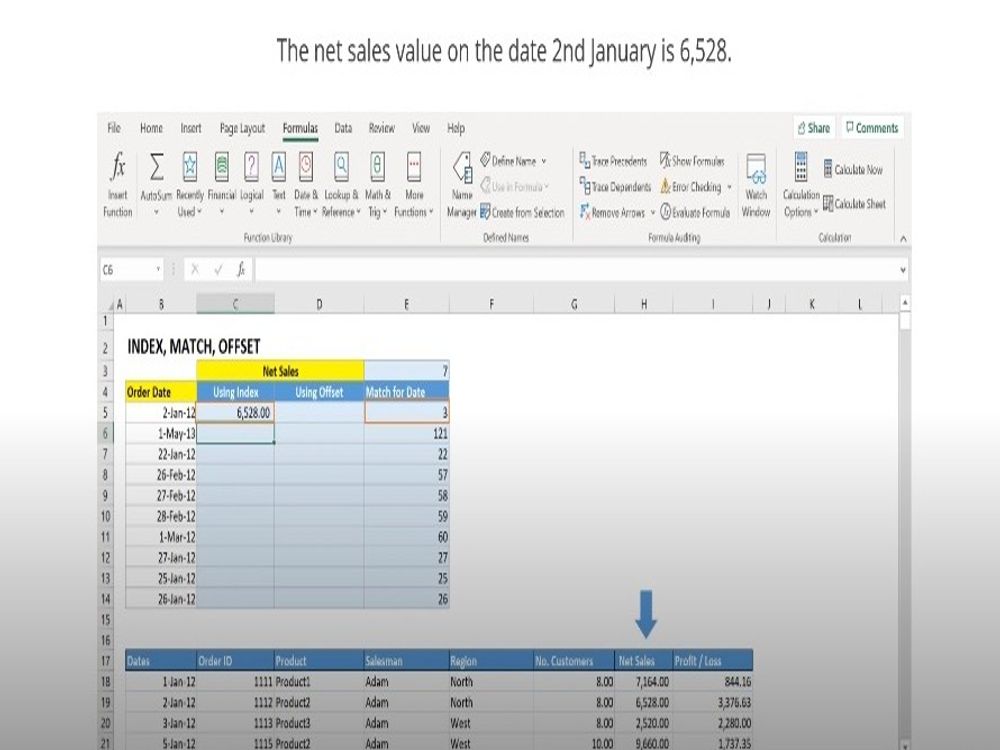Click Calculate Now
The height and width of the screenshot is (750, 1000).
point(853,169)
